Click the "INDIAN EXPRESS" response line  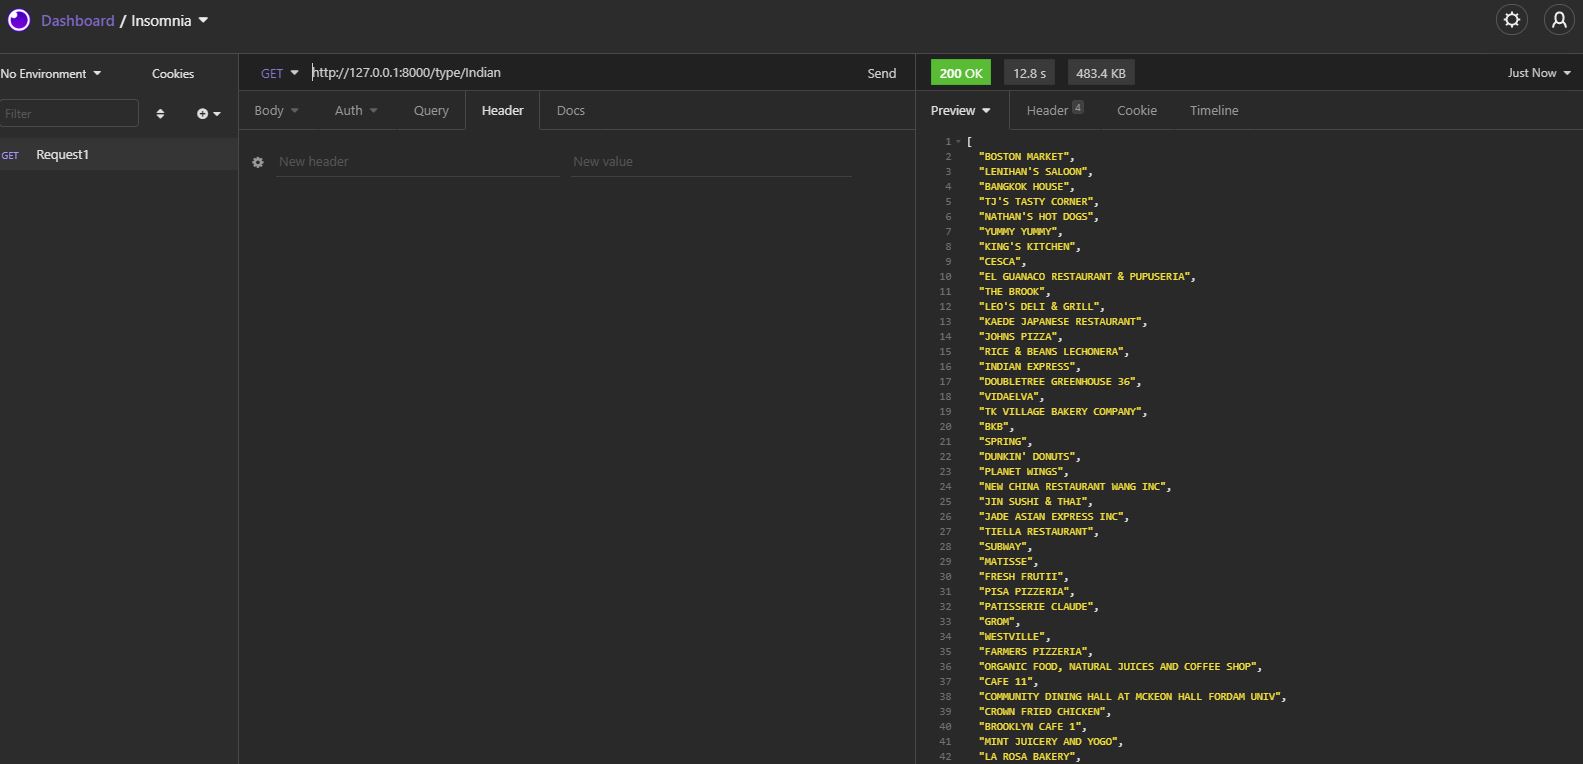tap(1029, 367)
